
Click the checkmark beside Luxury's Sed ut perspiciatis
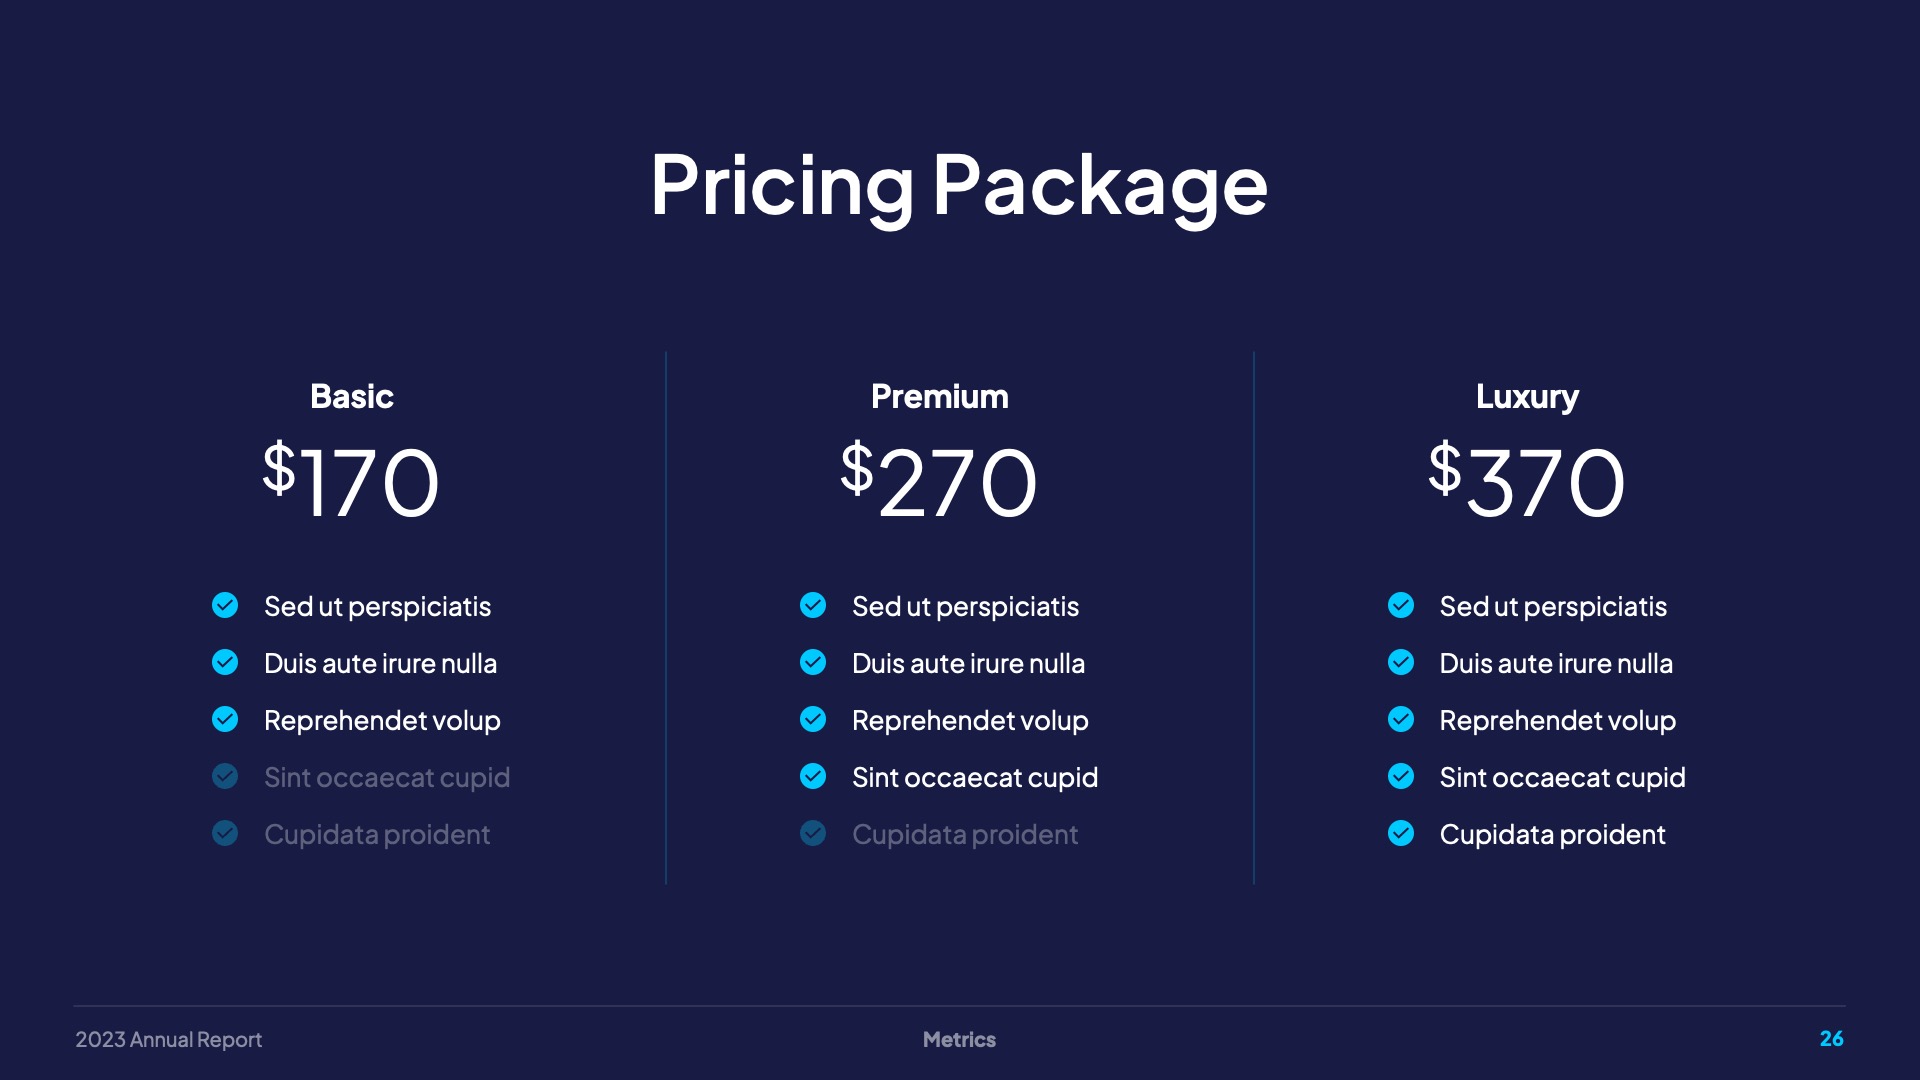[x=1401, y=606]
